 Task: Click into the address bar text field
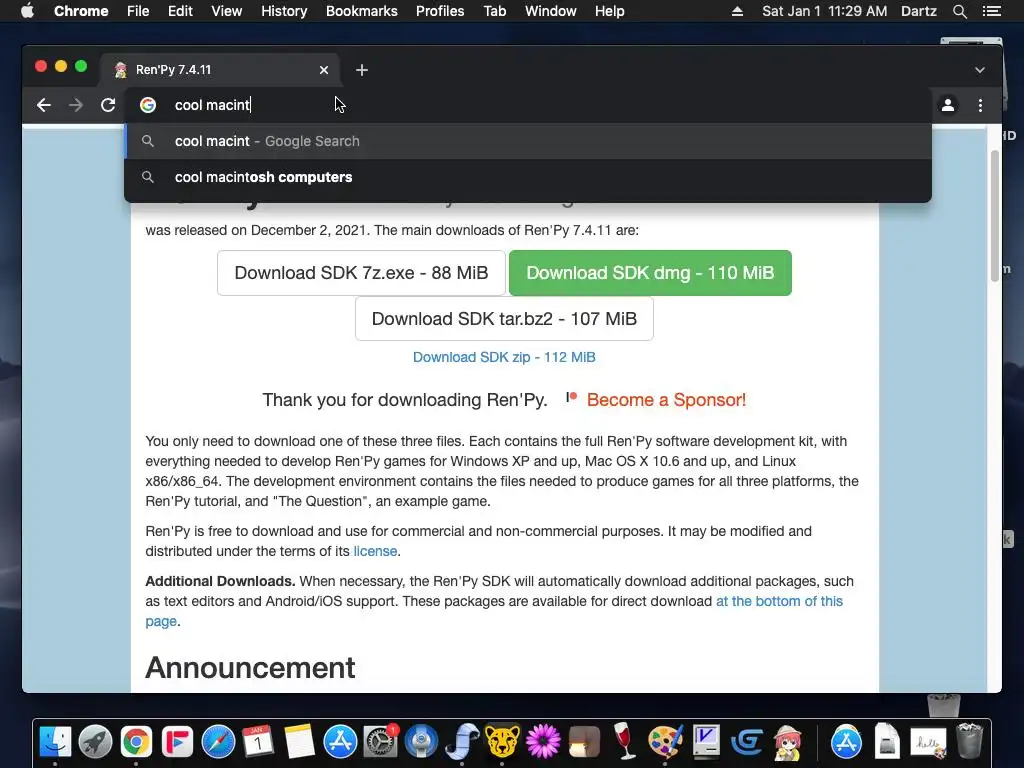[528, 105]
